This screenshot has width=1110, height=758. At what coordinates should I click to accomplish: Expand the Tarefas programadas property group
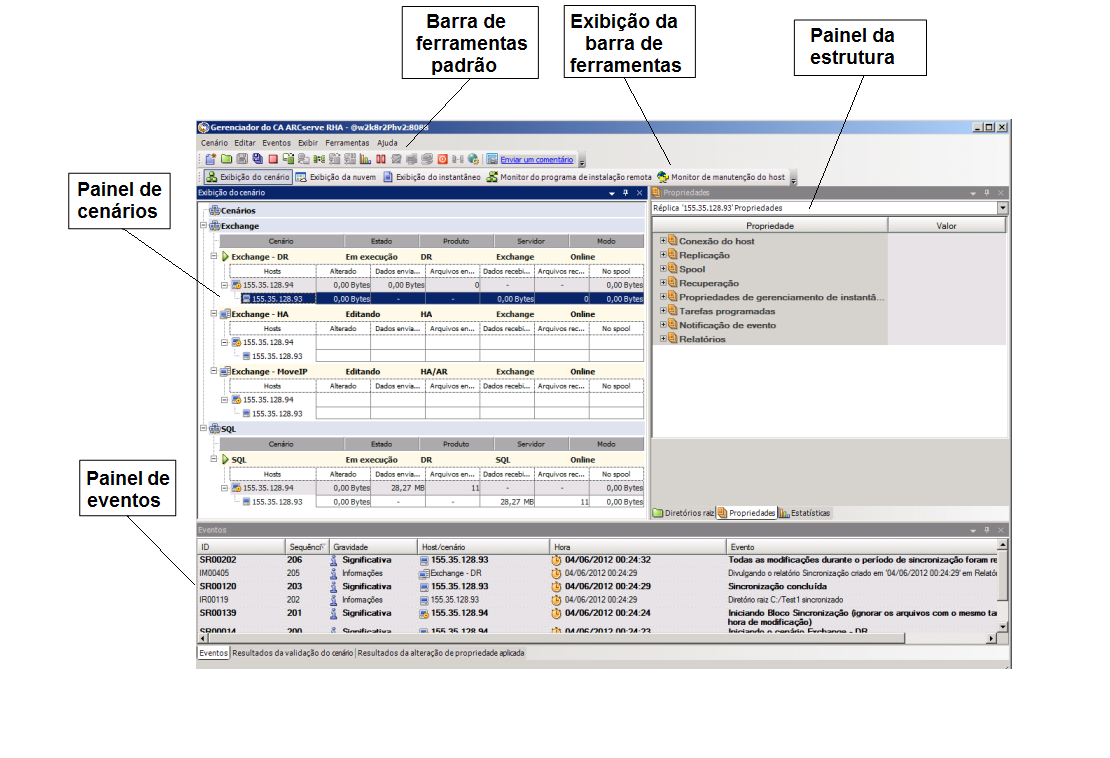pos(663,311)
